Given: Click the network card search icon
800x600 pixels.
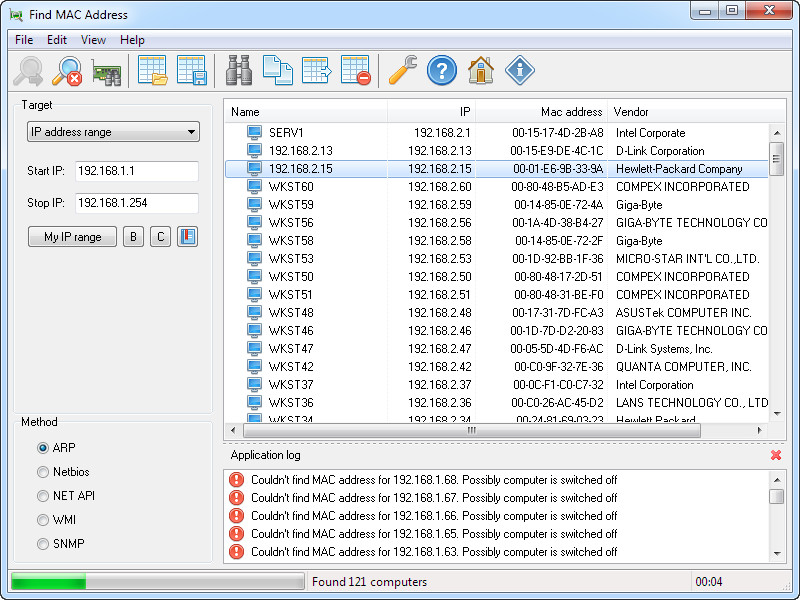Looking at the screenshot, I should (107, 71).
